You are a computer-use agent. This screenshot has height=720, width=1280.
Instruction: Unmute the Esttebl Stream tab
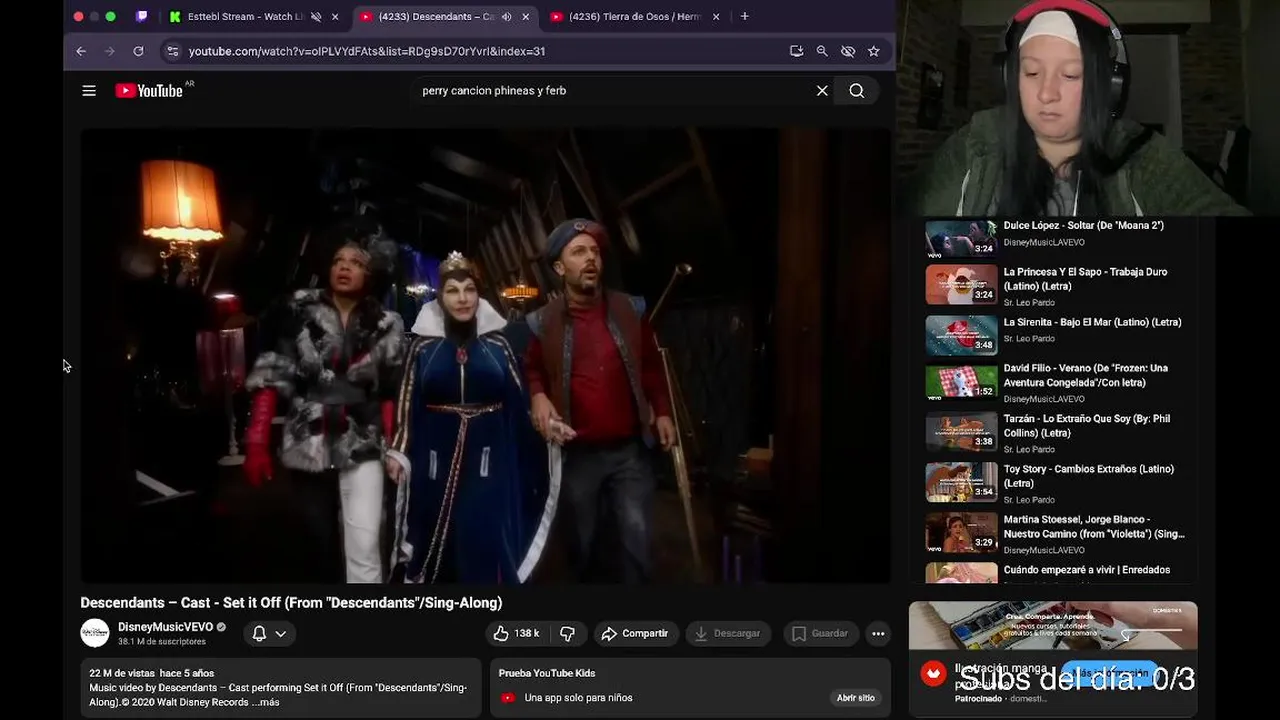[316, 17]
